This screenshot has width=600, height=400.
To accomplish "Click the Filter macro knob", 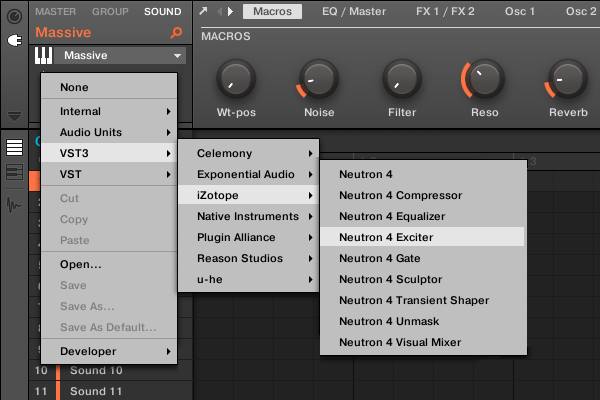I will click(x=402, y=79).
